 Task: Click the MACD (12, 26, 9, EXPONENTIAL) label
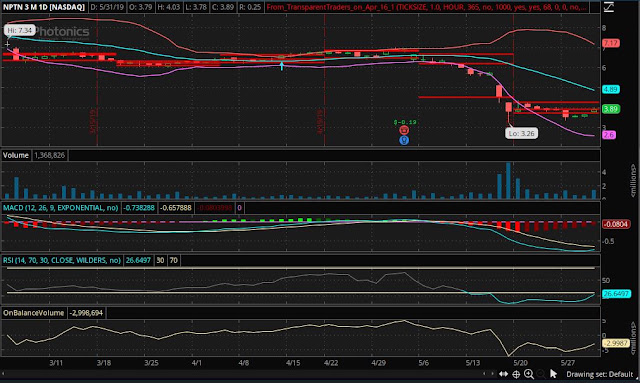[60, 208]
